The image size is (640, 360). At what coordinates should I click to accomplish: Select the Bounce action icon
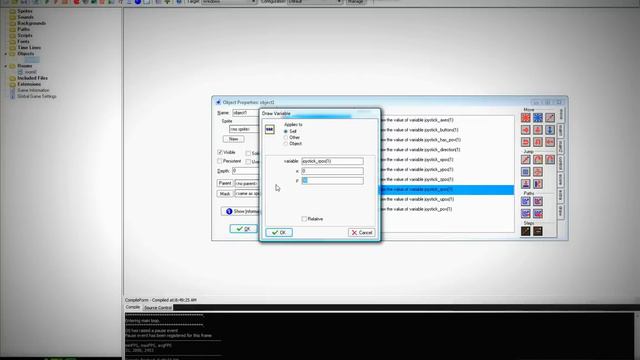tap(538, 184)
